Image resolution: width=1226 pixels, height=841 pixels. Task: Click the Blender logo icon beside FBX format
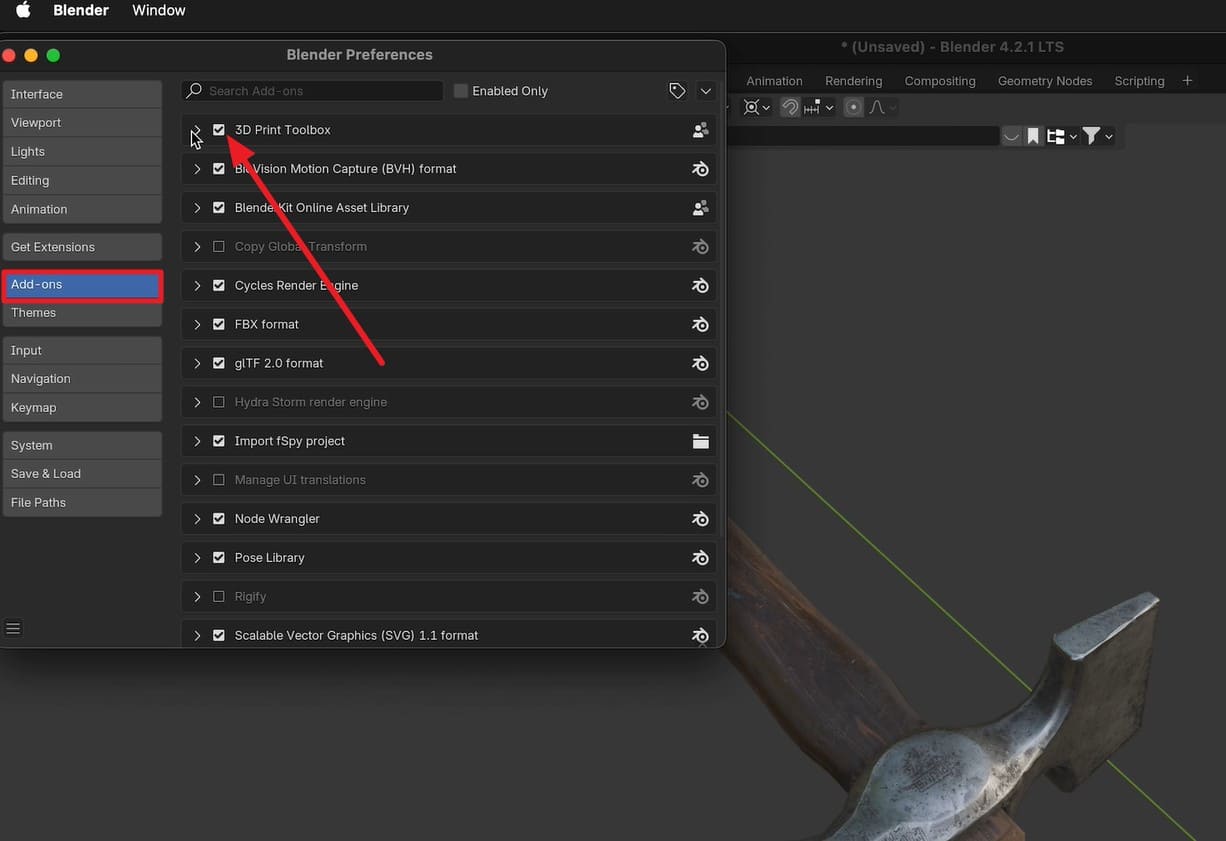[x=700, y=324]
